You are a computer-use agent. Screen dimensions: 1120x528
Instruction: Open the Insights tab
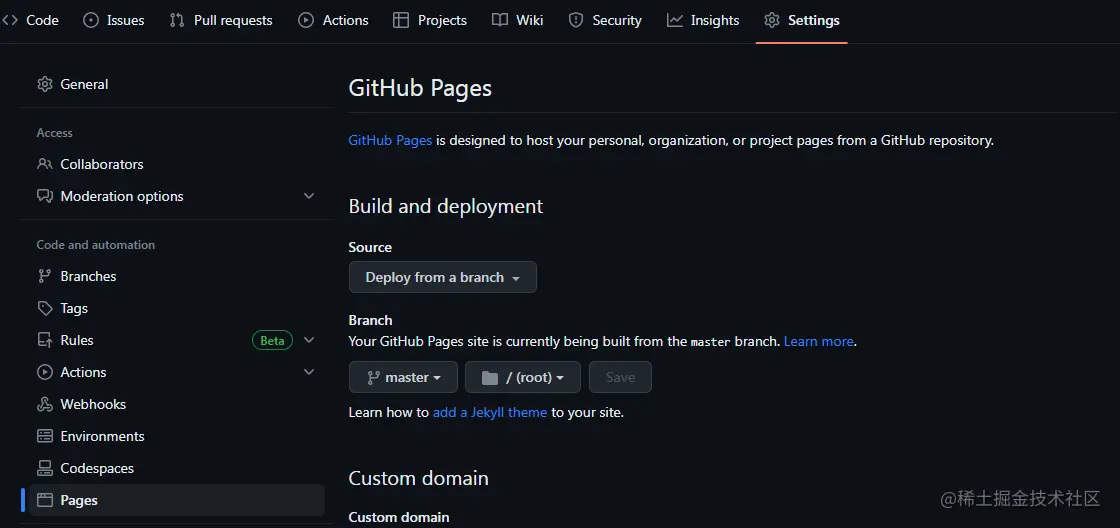(x=704, y=20)
